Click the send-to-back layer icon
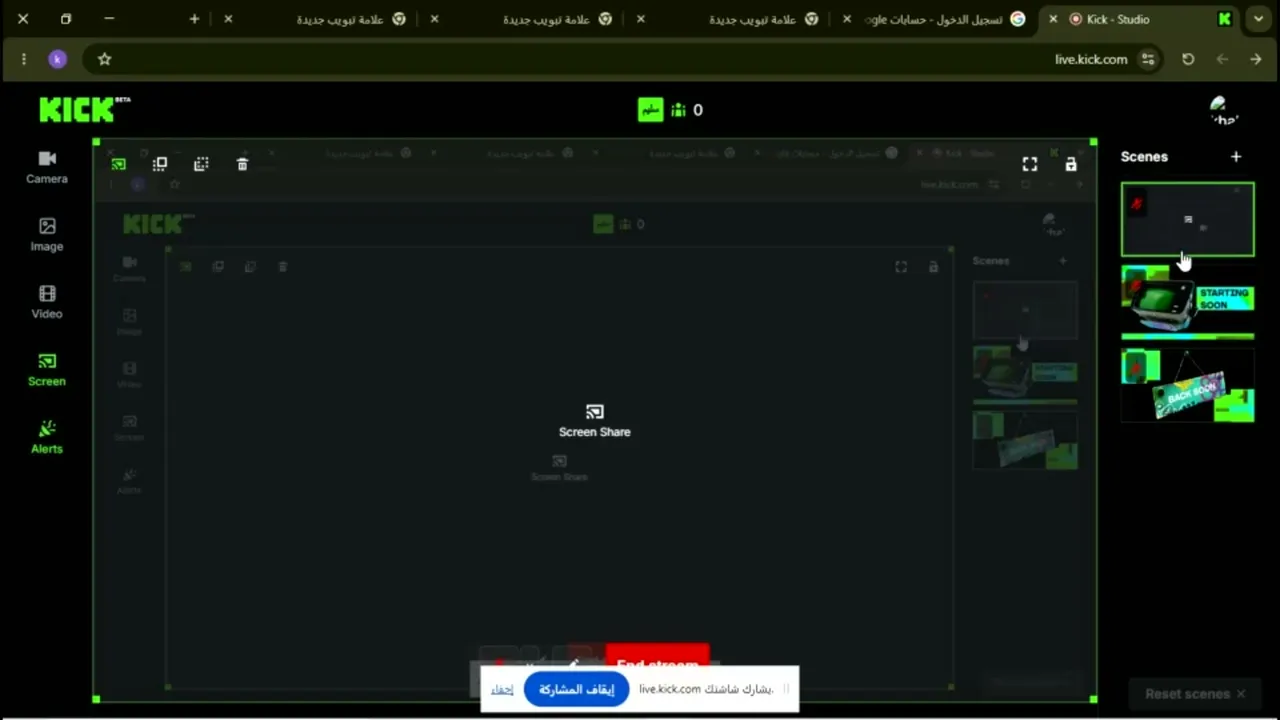Viewport: 1280px width, 720px height. coord(201,164)
